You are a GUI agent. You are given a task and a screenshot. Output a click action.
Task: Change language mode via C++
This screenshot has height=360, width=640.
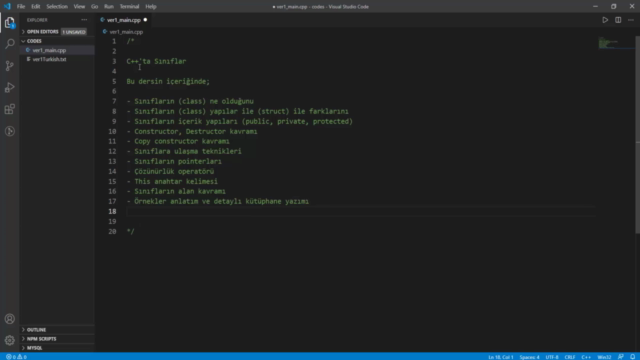586,357
